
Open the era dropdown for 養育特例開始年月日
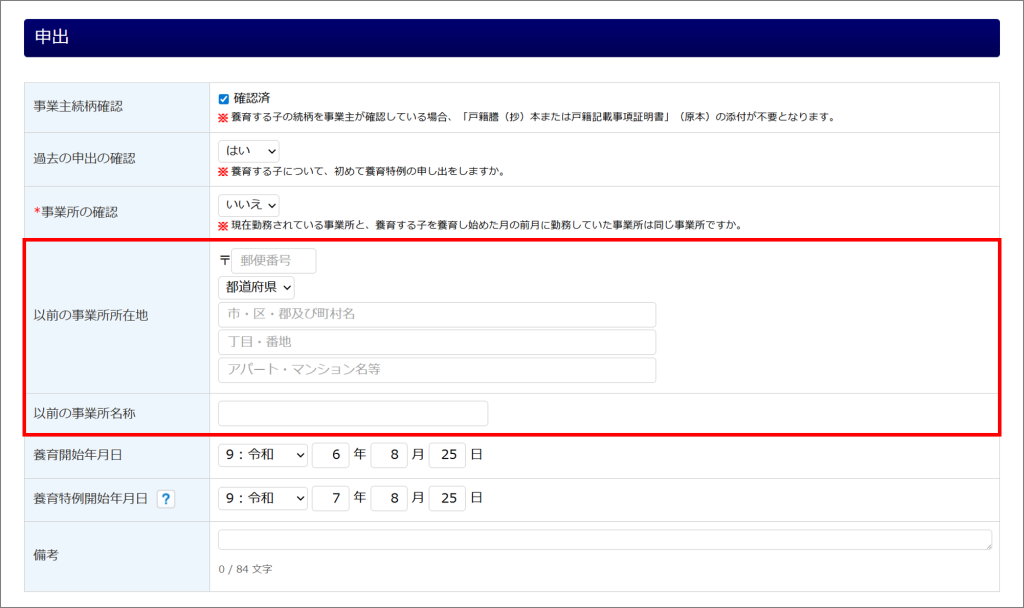(263, 498)
